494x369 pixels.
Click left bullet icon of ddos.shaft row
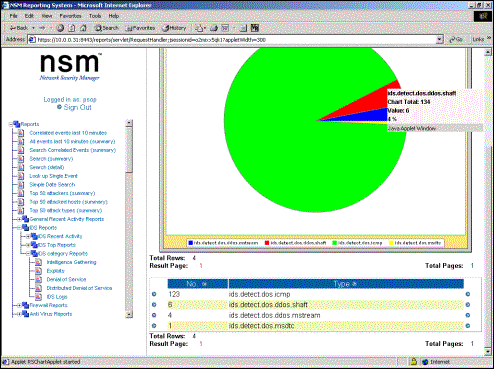coord(154,305)
